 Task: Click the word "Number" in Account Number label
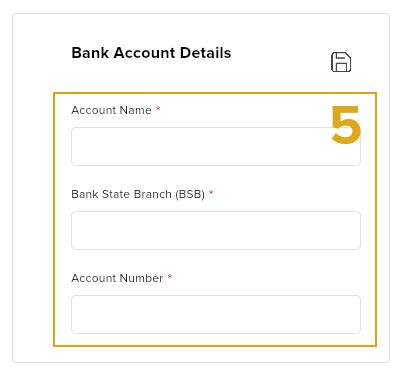click(x=141, y=278)
